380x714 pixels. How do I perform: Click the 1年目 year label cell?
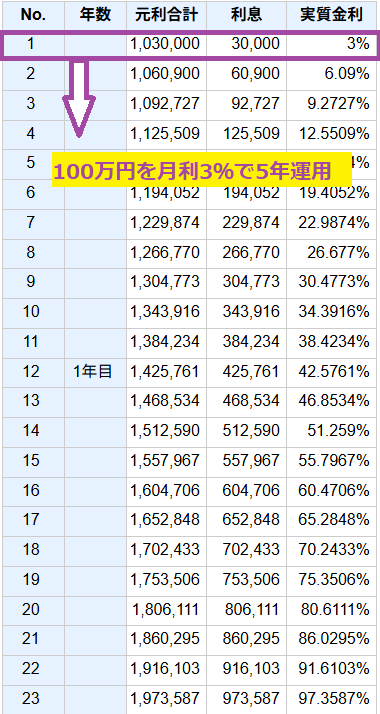[95, 372]
